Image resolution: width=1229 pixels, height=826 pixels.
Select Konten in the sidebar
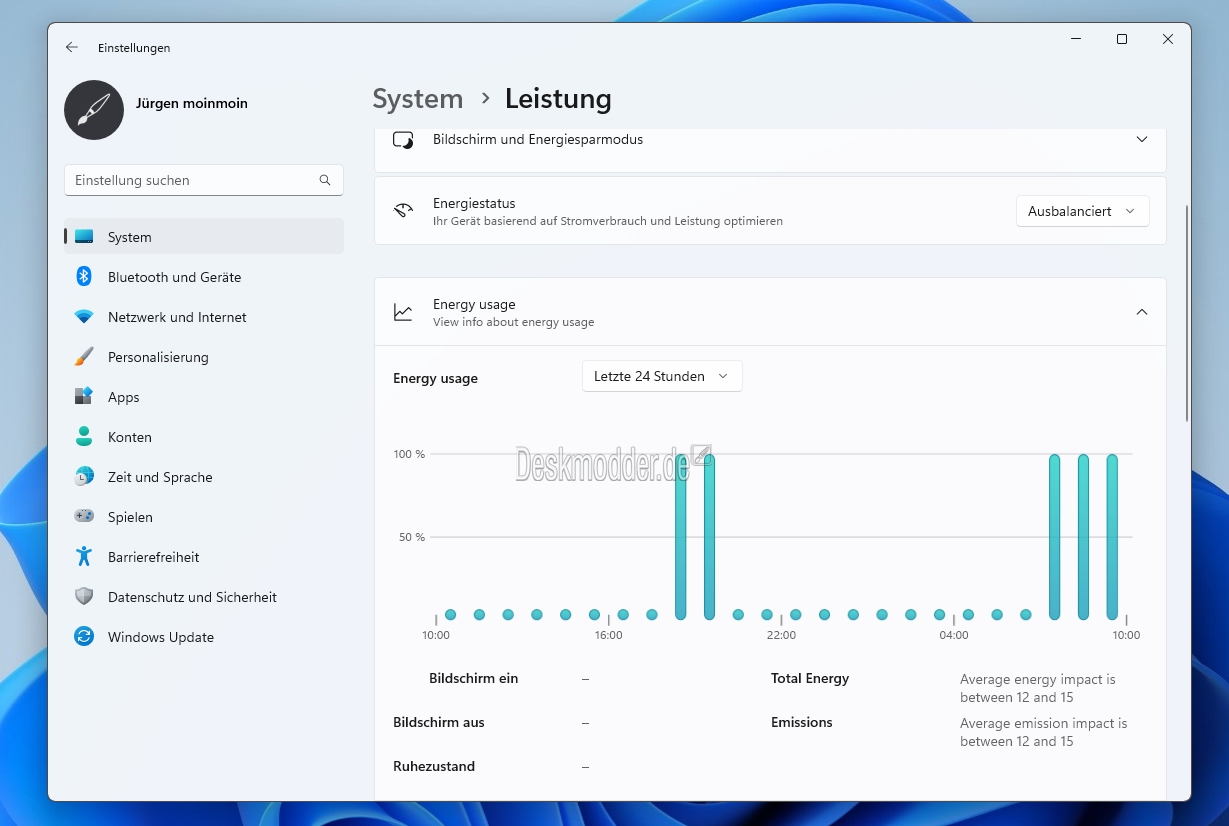(x=204, y=437)
